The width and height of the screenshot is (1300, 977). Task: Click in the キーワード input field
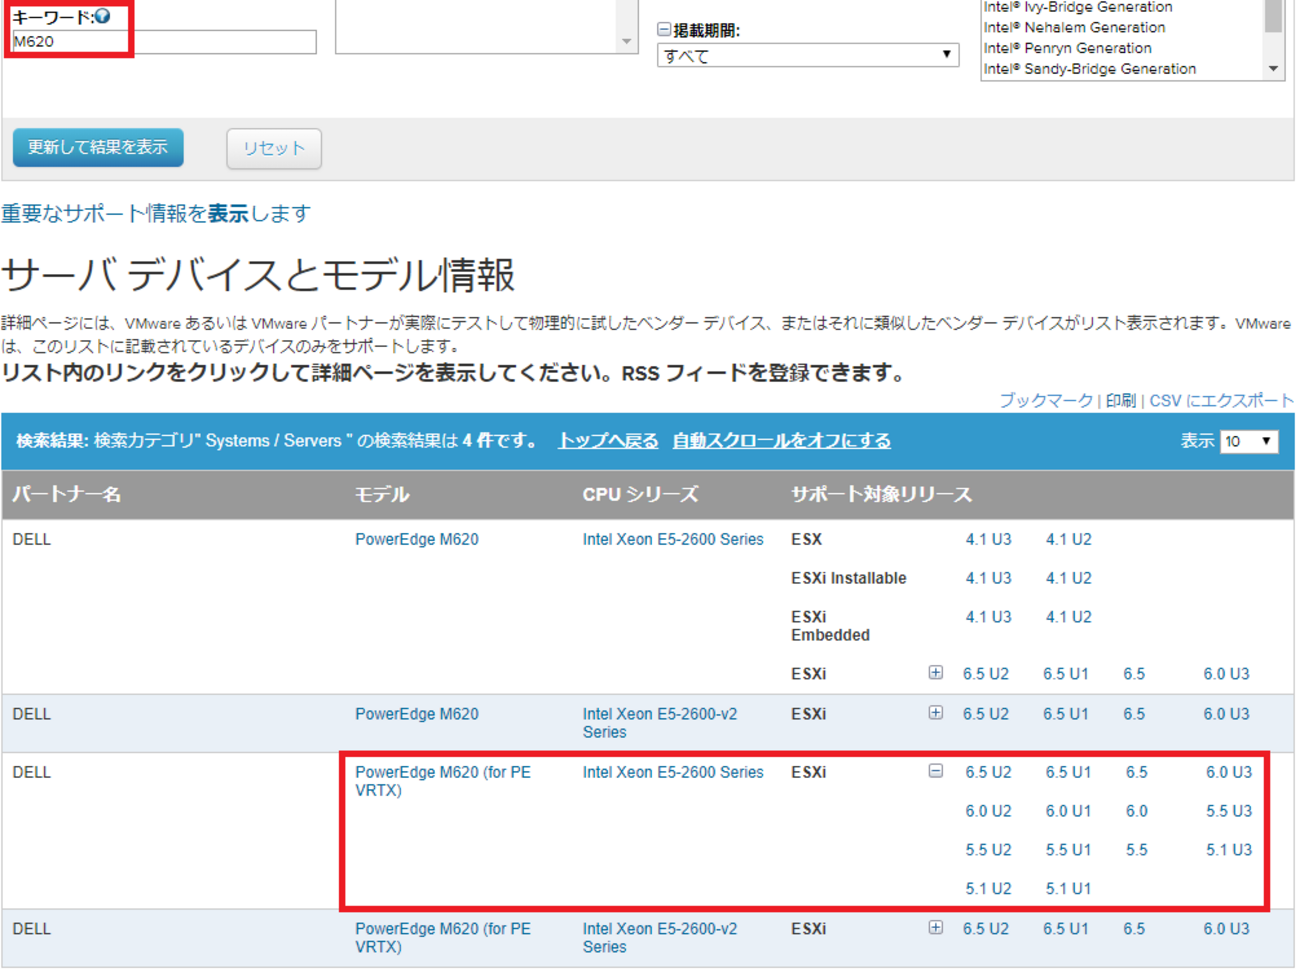164,42
